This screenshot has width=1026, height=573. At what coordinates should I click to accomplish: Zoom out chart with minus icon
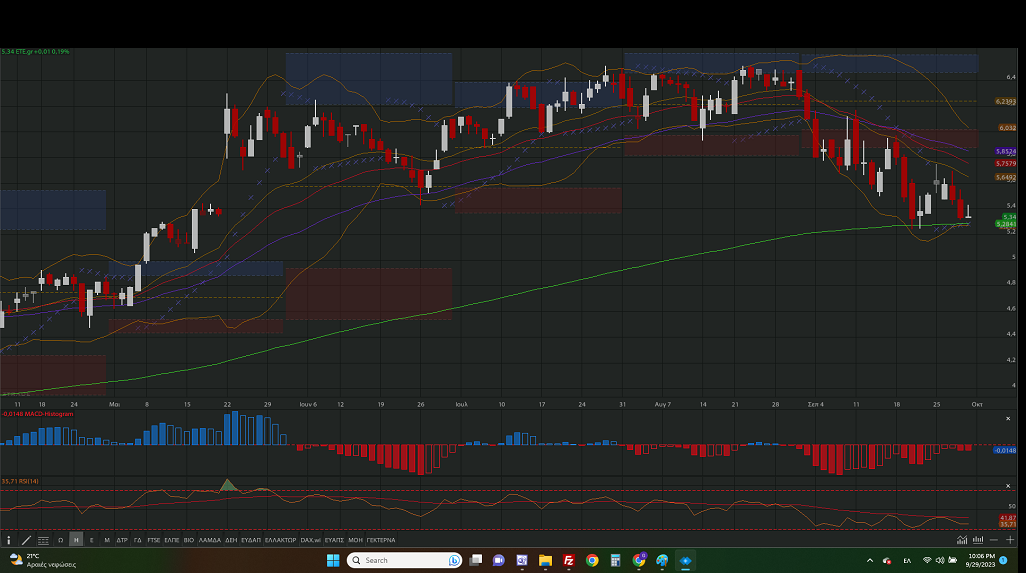[994, 540]
